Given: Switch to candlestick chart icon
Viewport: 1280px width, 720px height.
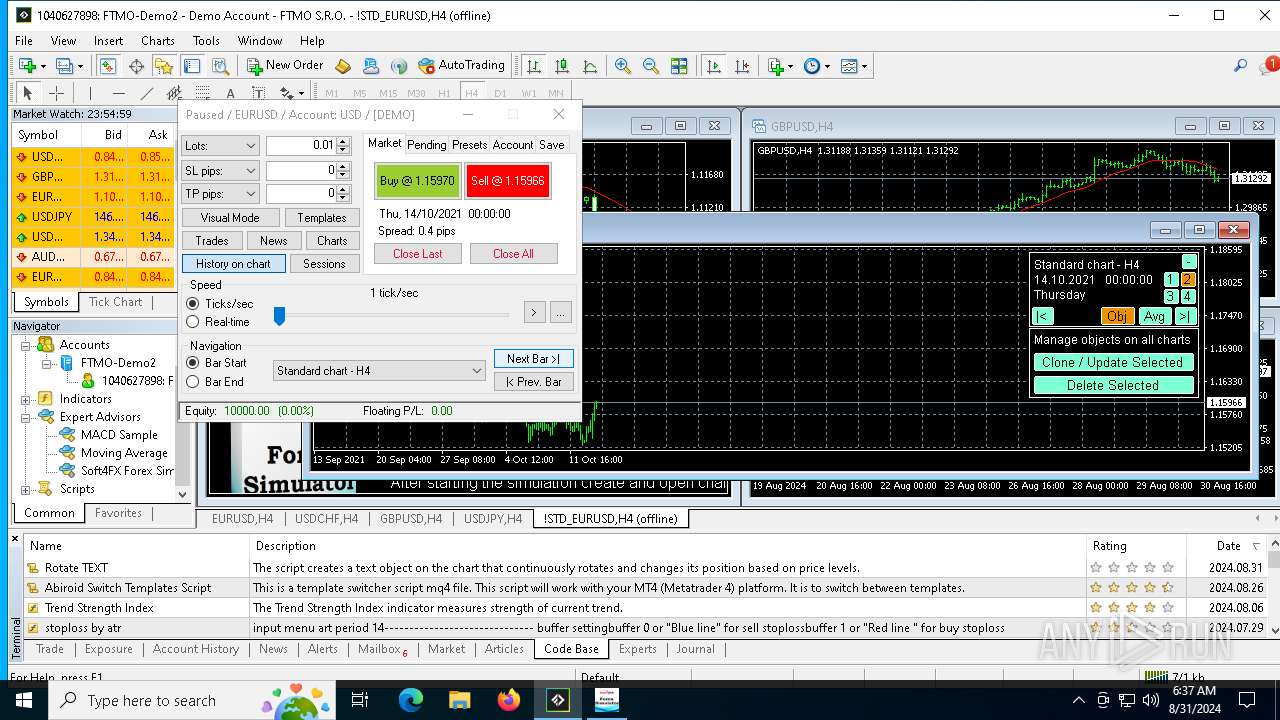Looking at the screenshot, I should click(x=562, y=66).
